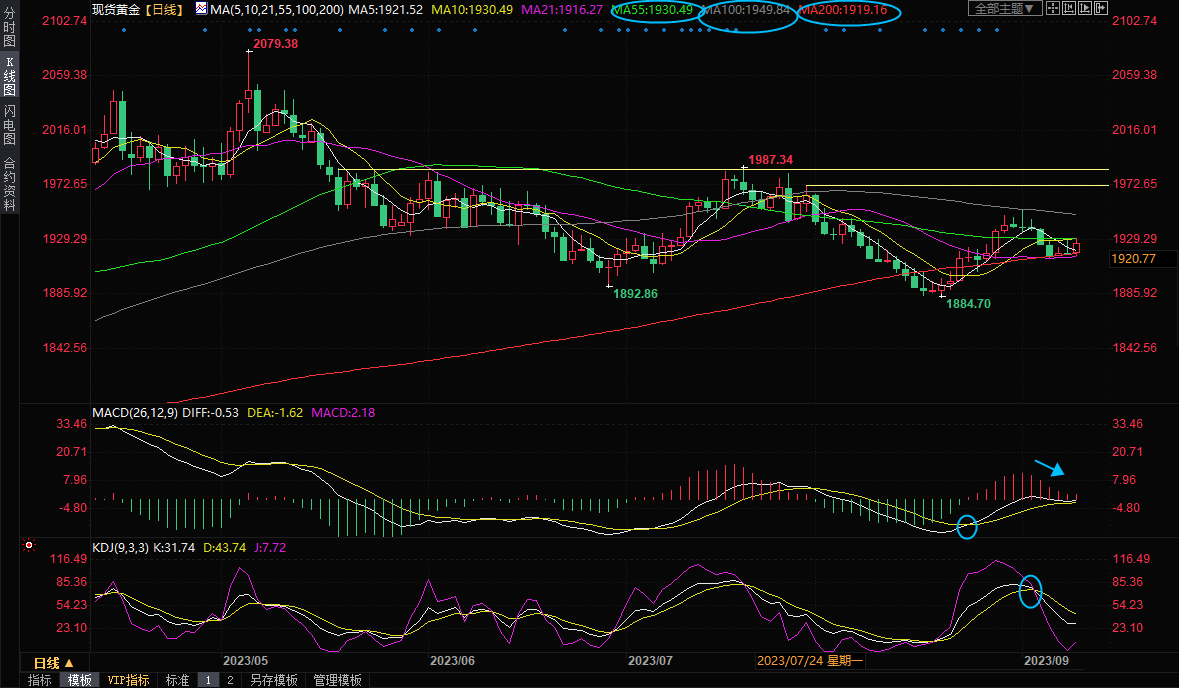Viewport: 1179px width, 688px height.
Task: Click 另存模板 to save template
Action: (274, 680)
